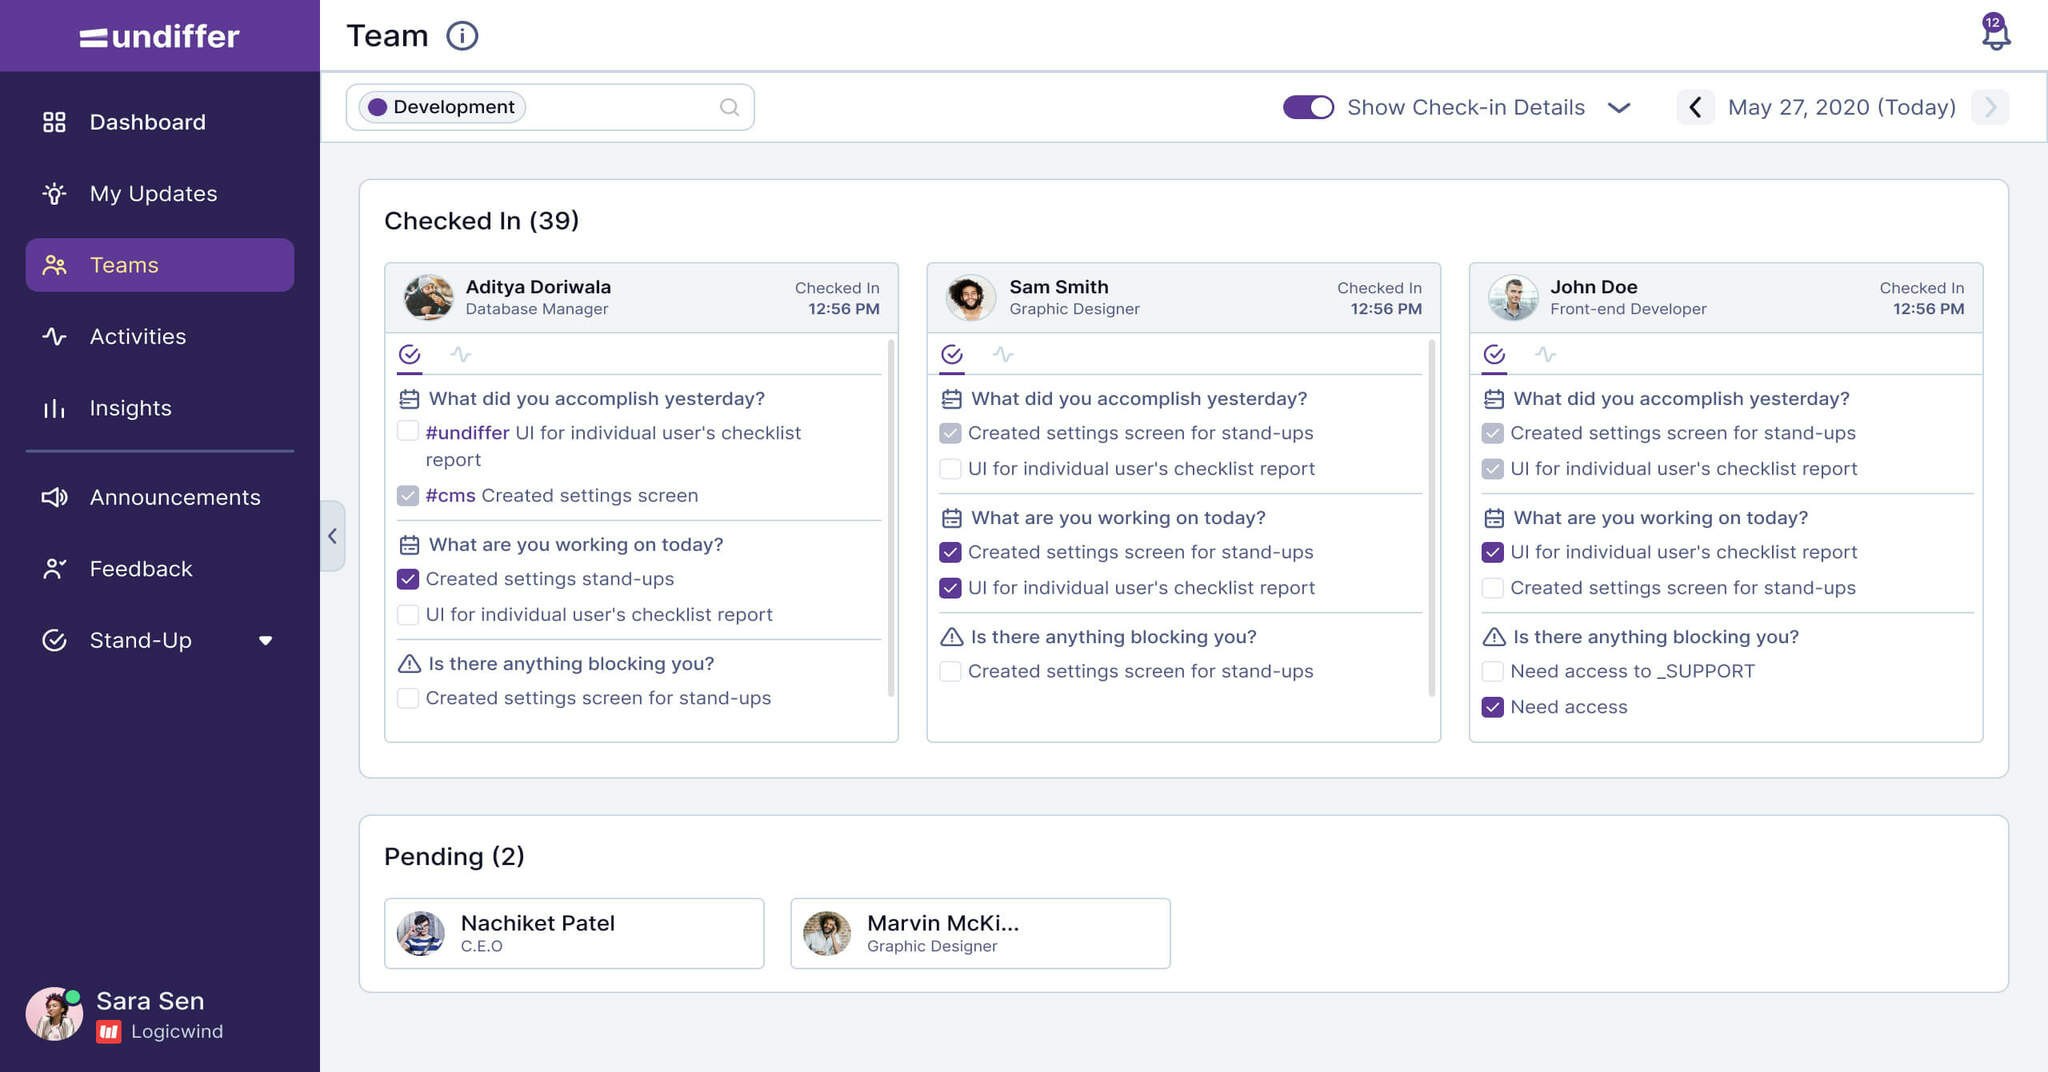The width and height of the screenshot is (2048, 1072).
Task: Check 'Need access to _SUPPORT' in John Doe's card
Action: [x=1492, y=671]
